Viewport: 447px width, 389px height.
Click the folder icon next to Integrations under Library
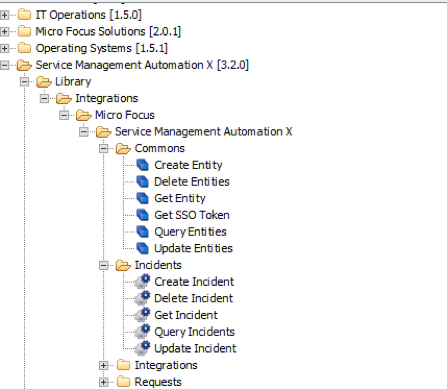tap(64, 98)
